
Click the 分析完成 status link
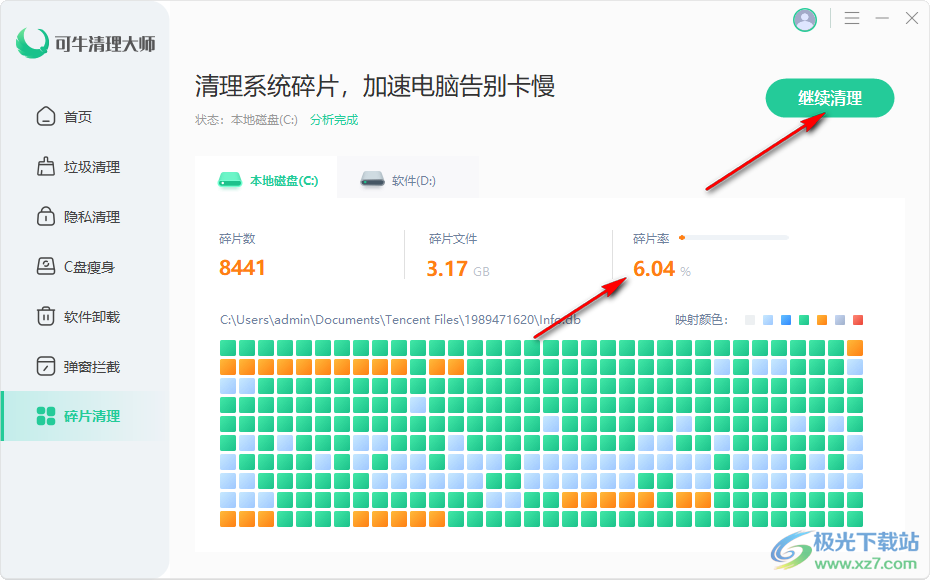334,120
